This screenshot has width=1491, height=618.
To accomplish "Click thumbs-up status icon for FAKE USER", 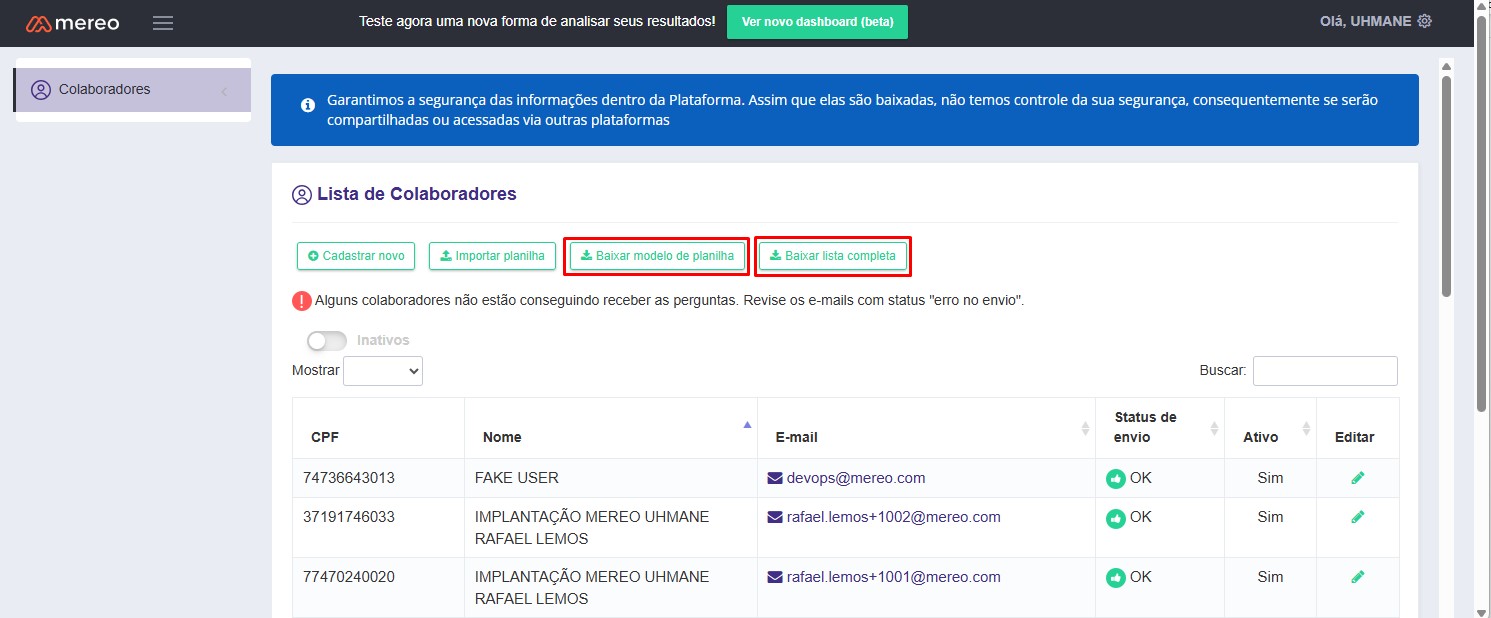I will (1116, 479).
